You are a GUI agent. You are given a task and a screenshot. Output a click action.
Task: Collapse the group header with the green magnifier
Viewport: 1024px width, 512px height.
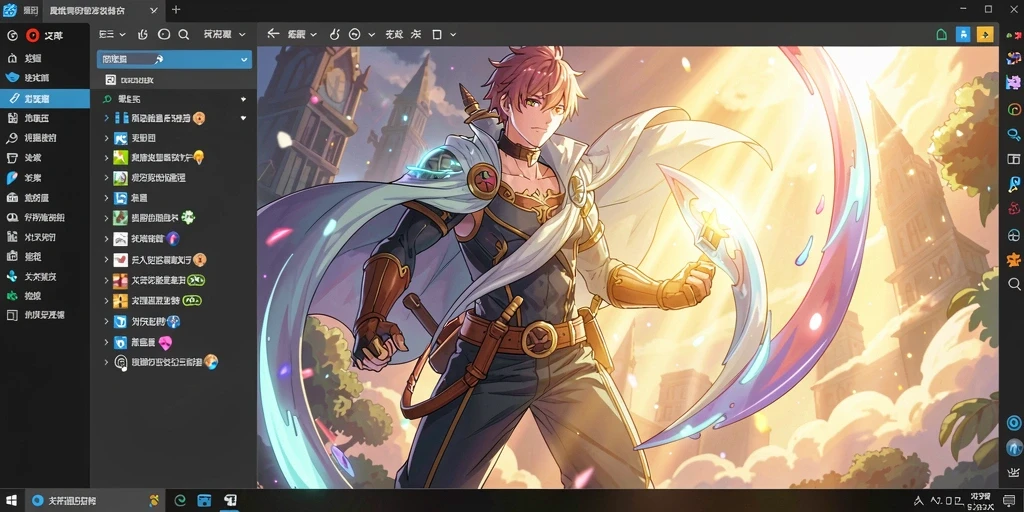[x=243, y=99]
